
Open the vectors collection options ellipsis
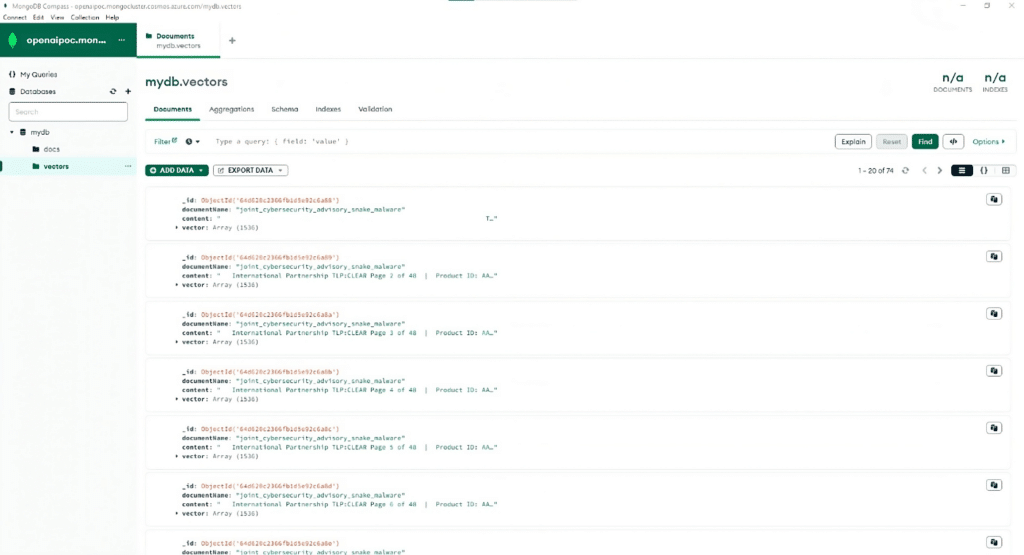(x=128, y=166)
